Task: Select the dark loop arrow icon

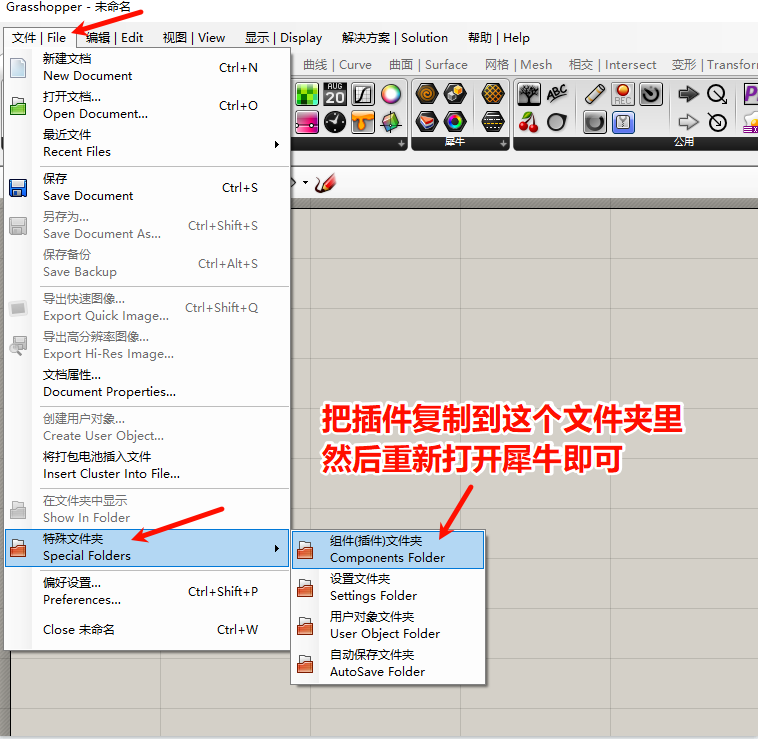Action: point(595,122)
